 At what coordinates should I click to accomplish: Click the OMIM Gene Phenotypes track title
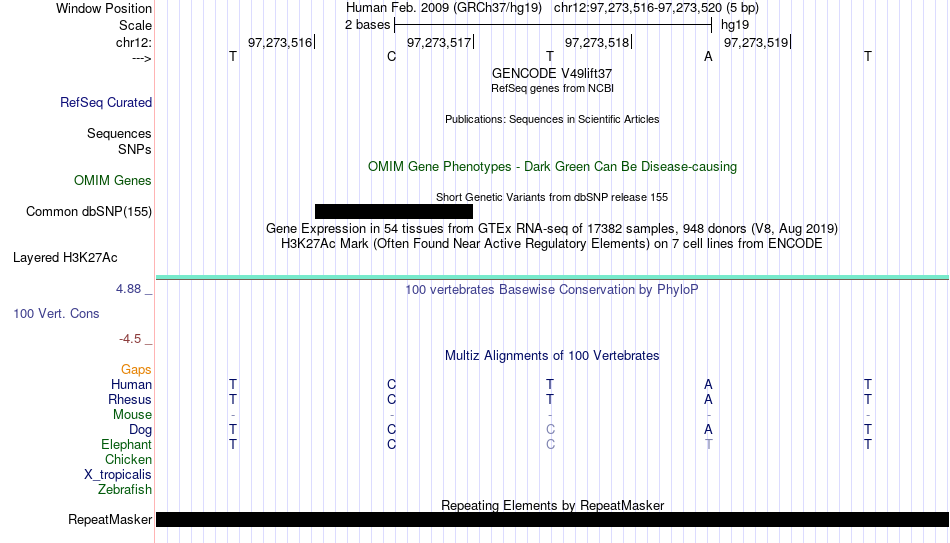pos(552,167)
